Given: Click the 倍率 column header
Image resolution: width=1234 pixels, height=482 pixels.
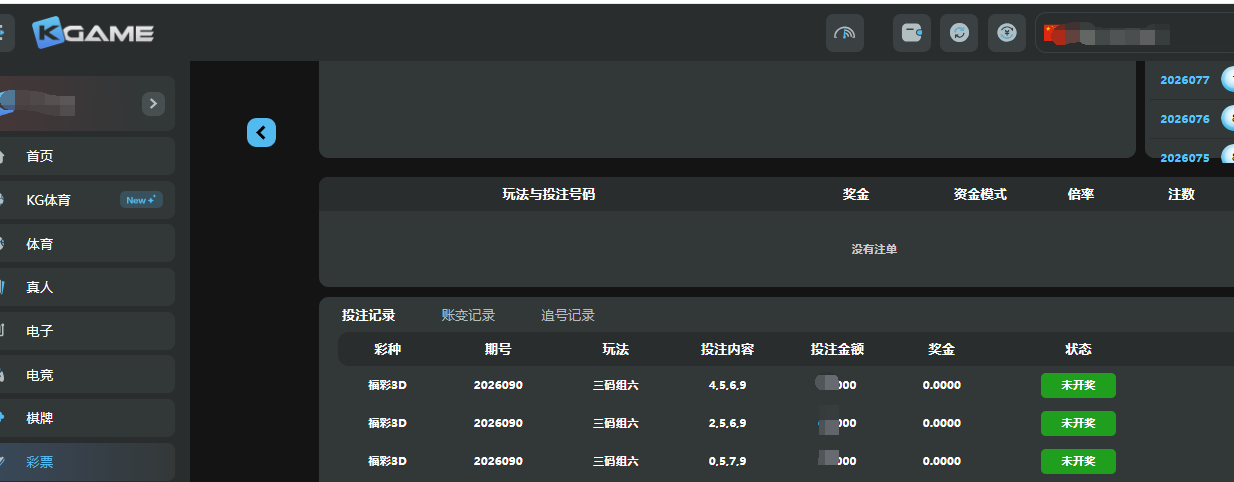Looking at the screenshot, I should tap(1081, 194).
